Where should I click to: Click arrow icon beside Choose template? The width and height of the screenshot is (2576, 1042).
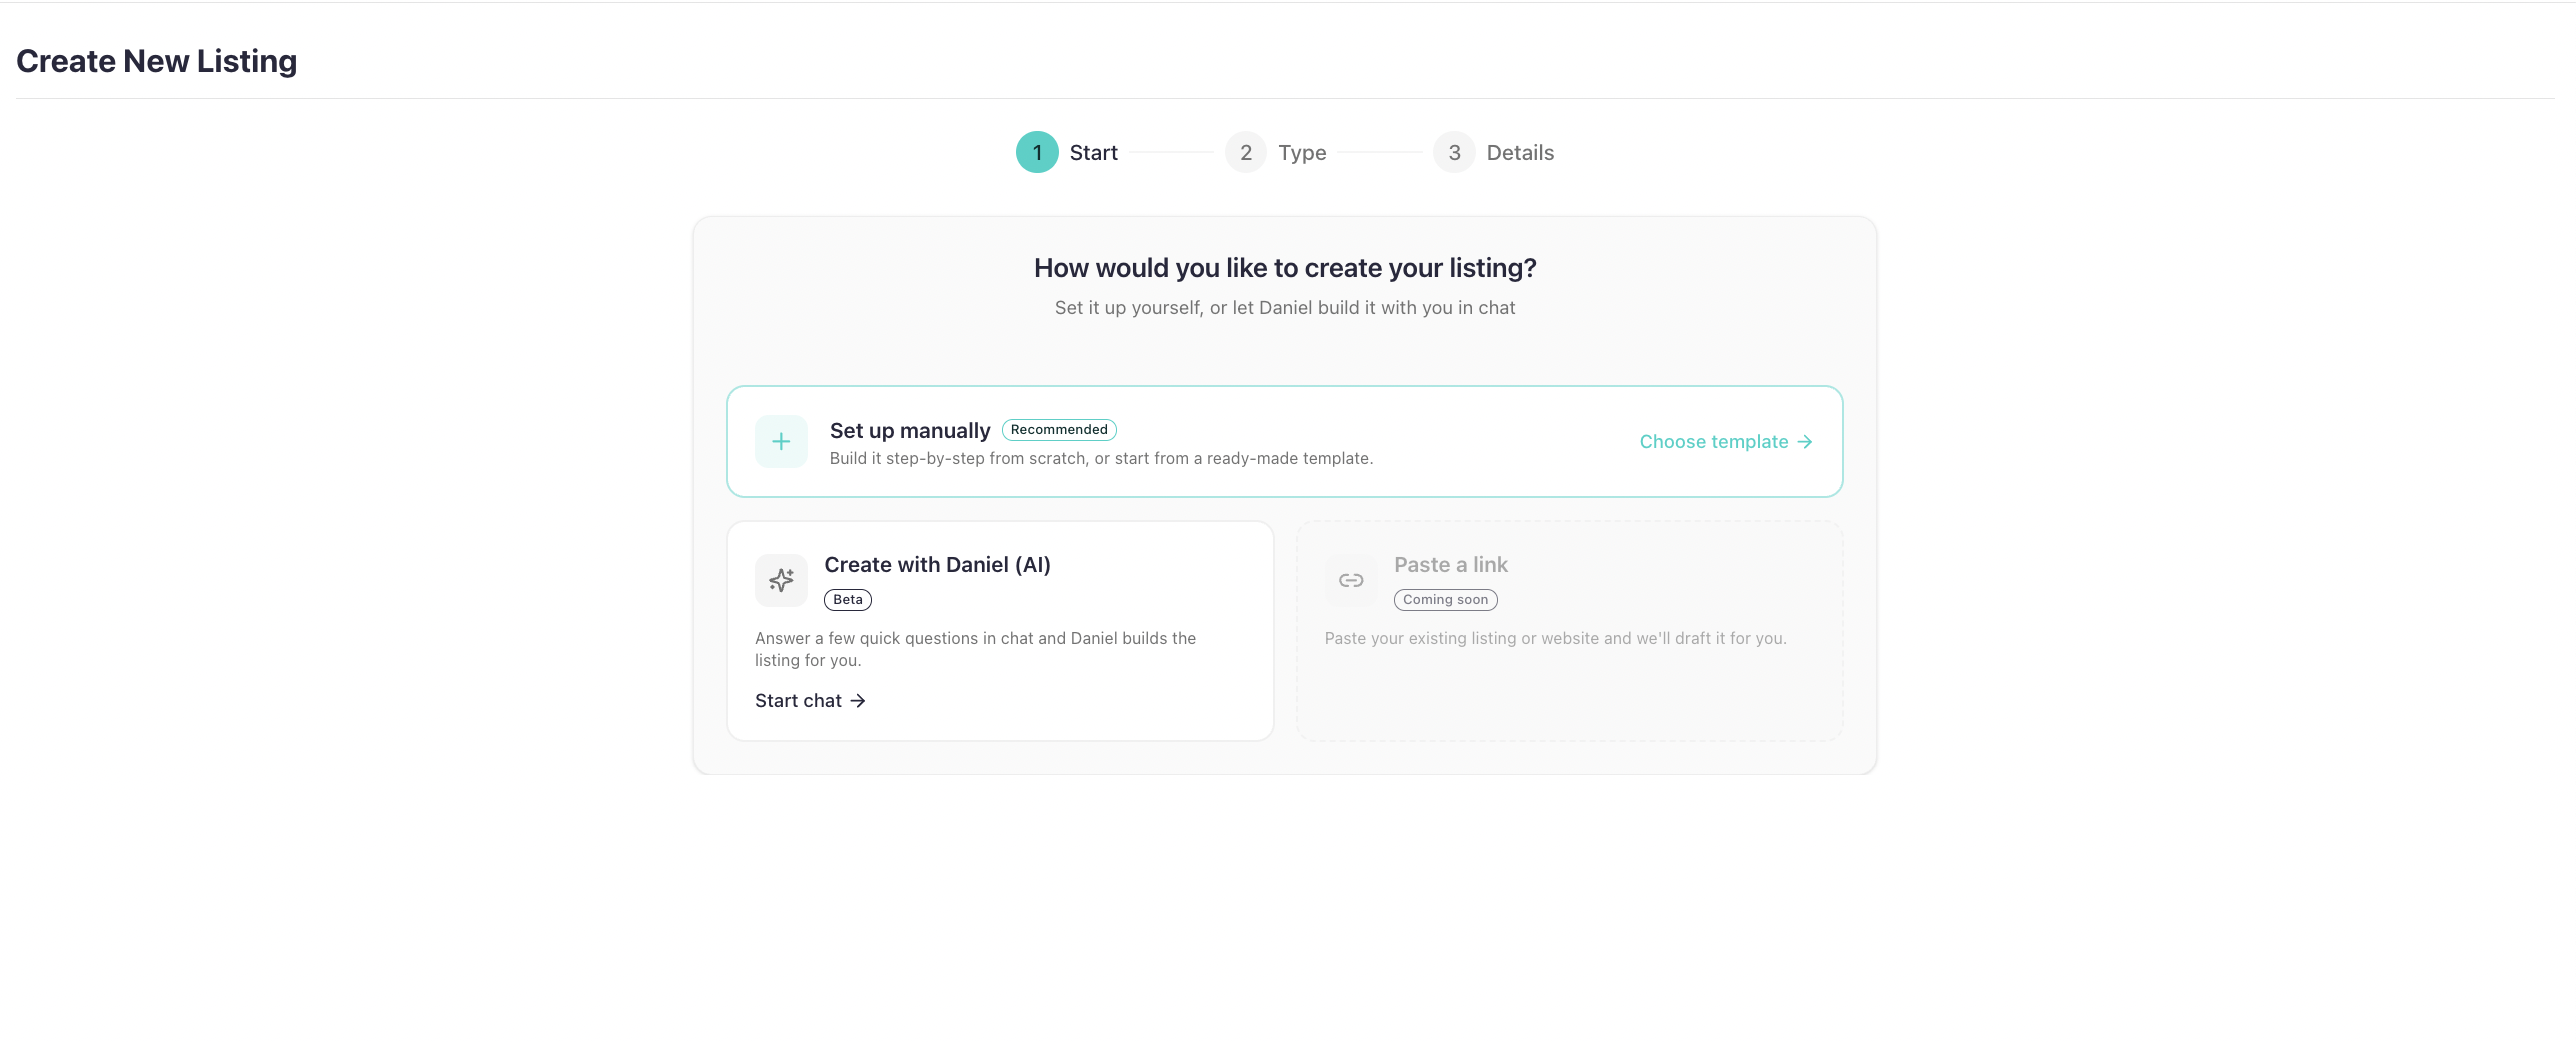tap(1805, 442)
